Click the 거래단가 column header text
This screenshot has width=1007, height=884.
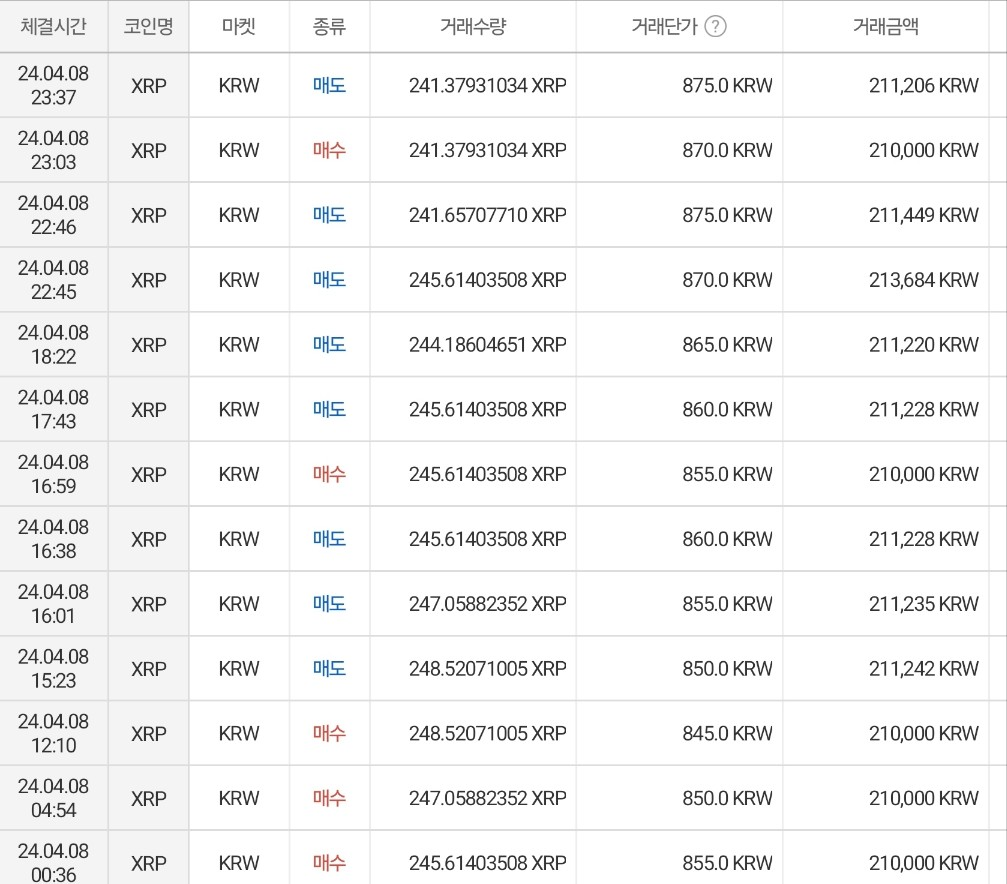(664, 26)
